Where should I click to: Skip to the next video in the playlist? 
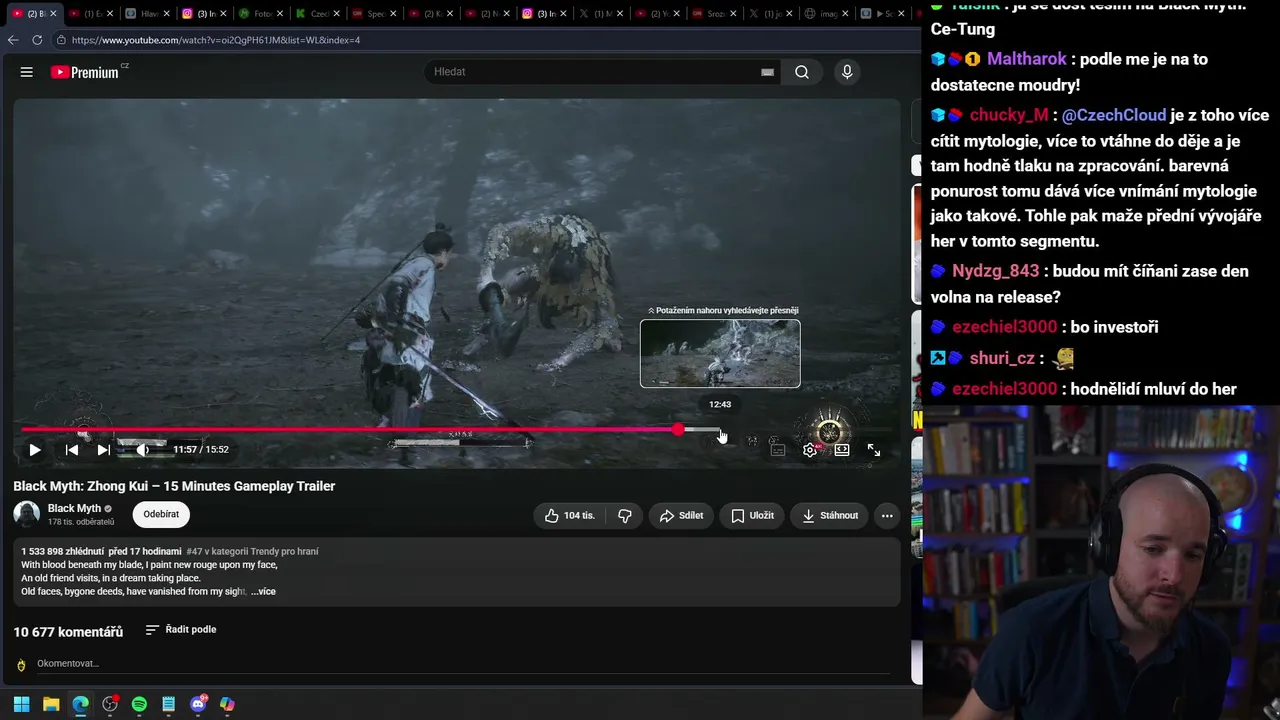103,450
